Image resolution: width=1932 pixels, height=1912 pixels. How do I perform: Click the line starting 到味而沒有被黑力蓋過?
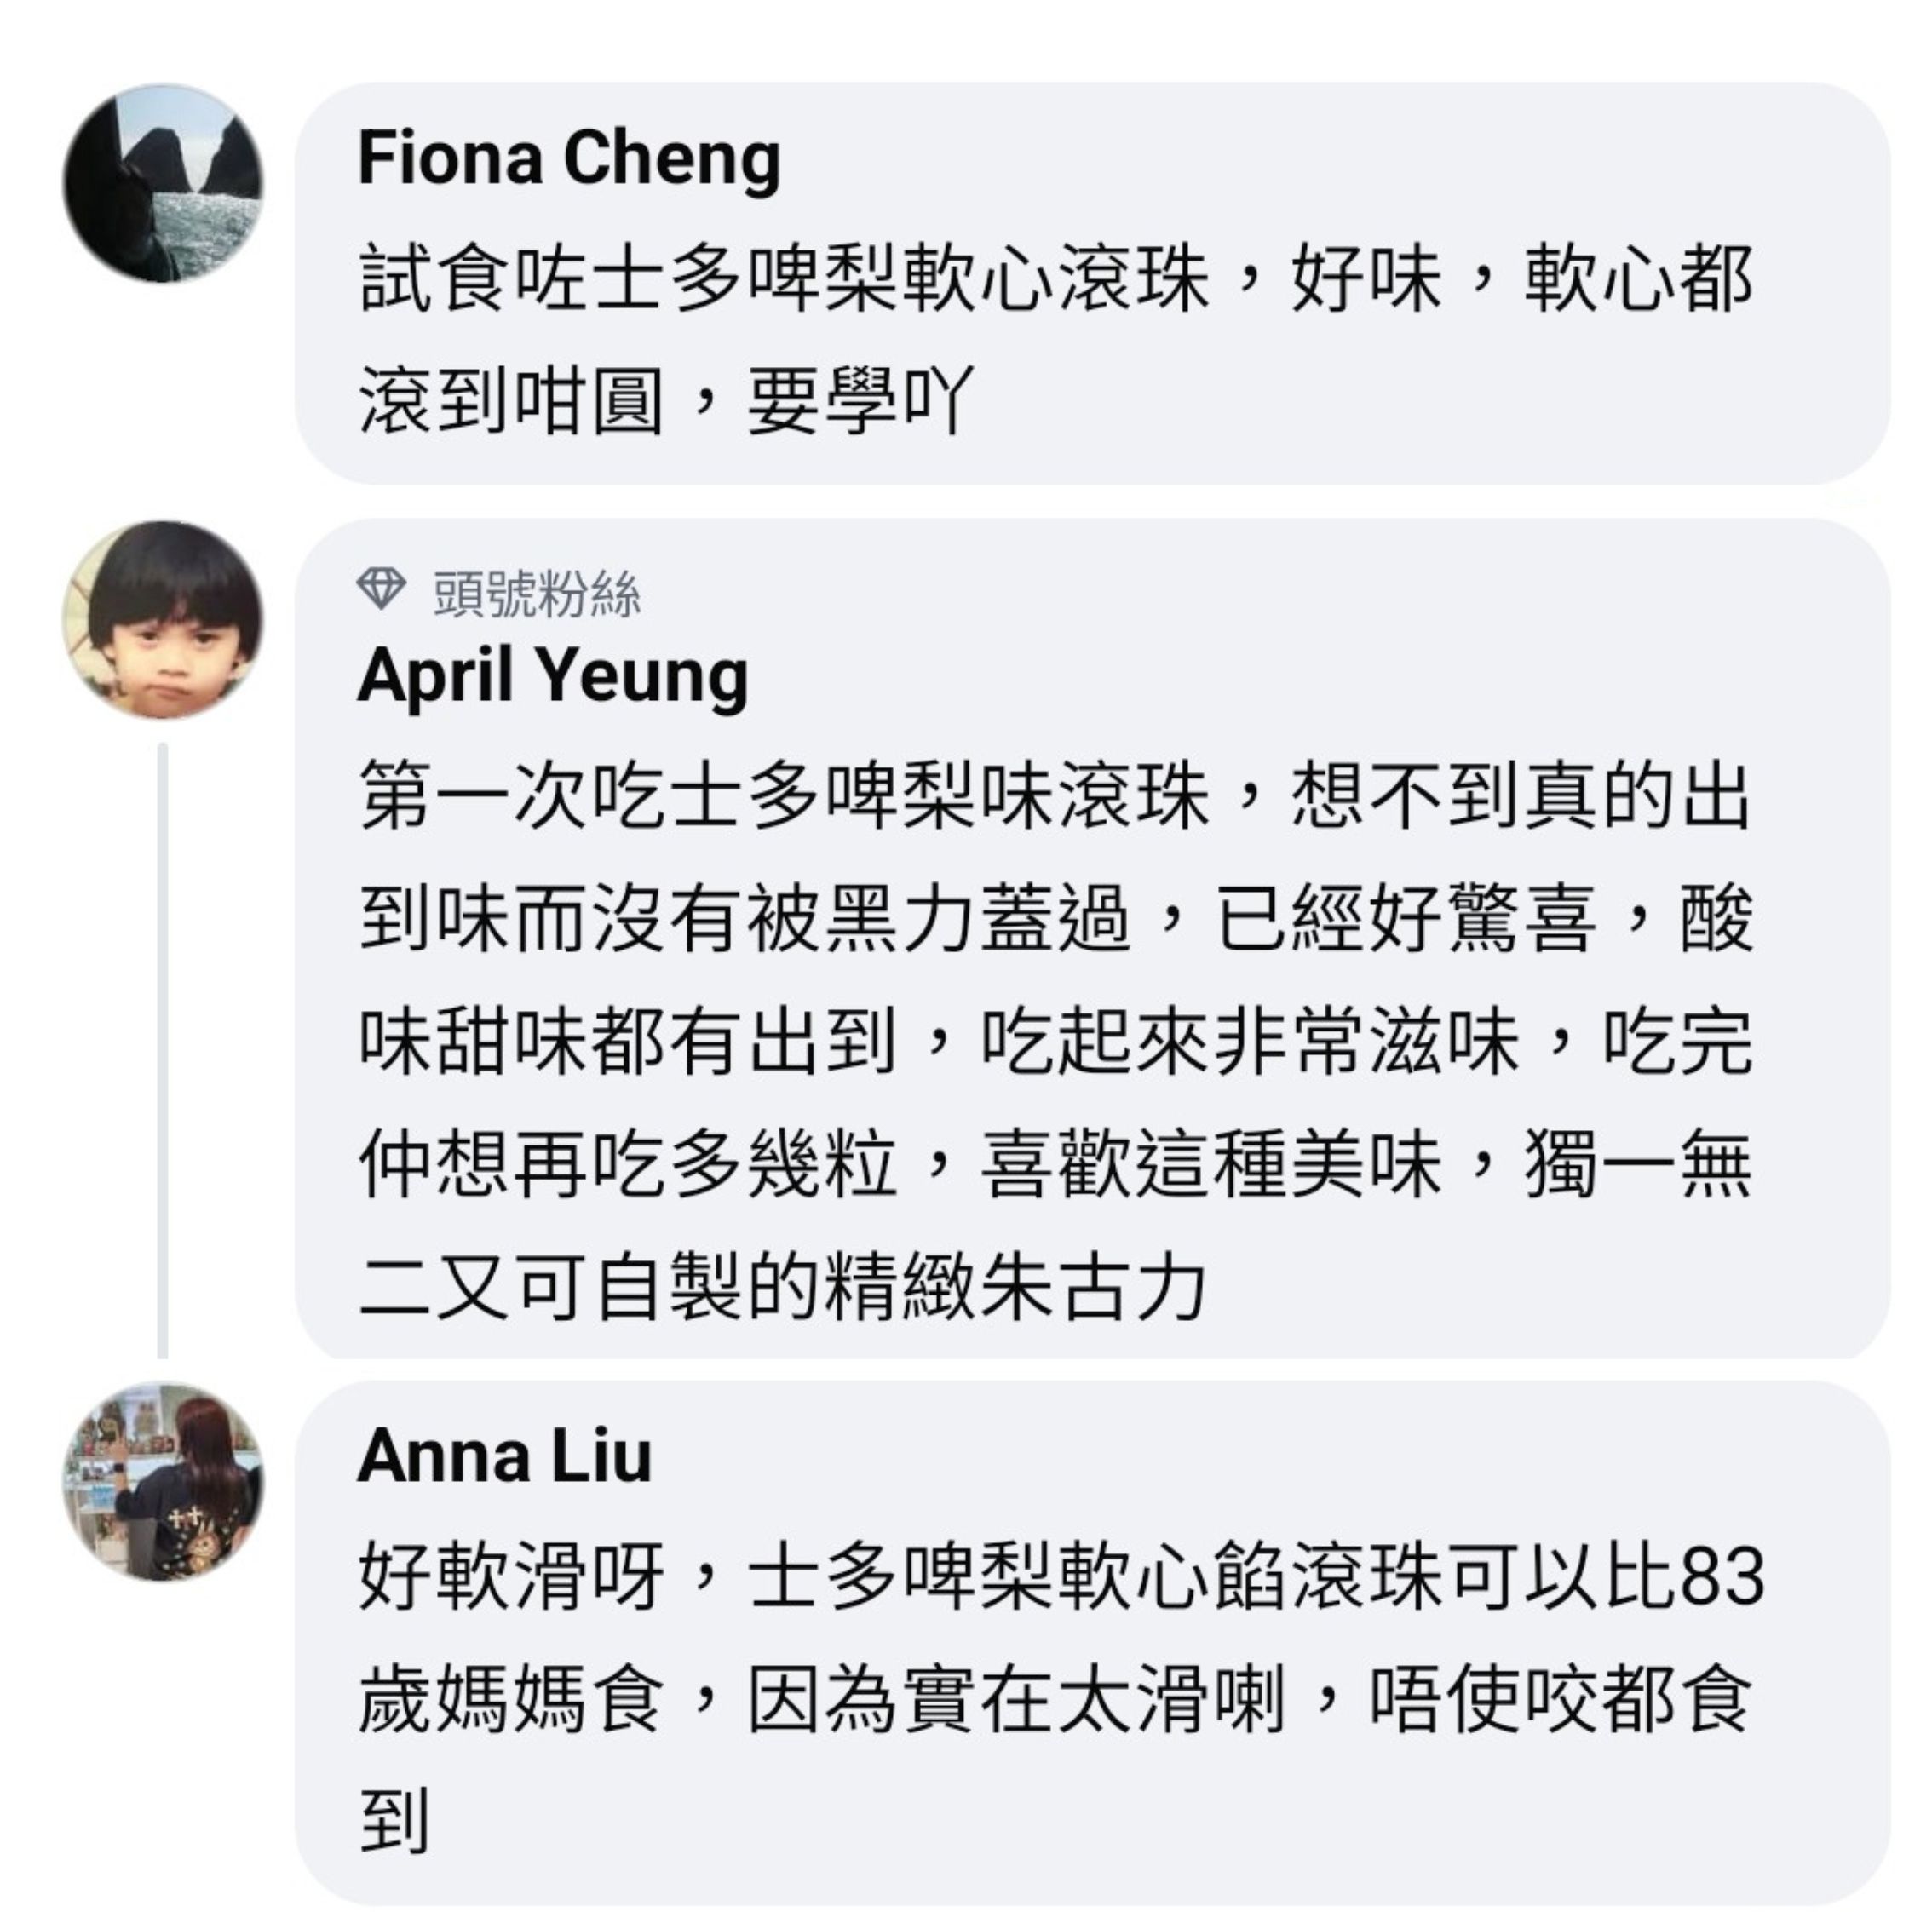[1056, 919]
